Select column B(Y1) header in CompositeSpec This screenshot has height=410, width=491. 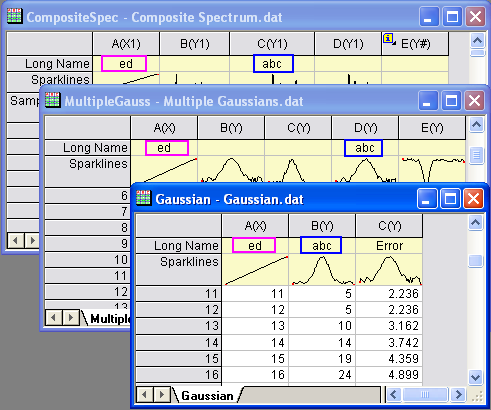coord(195,43)
